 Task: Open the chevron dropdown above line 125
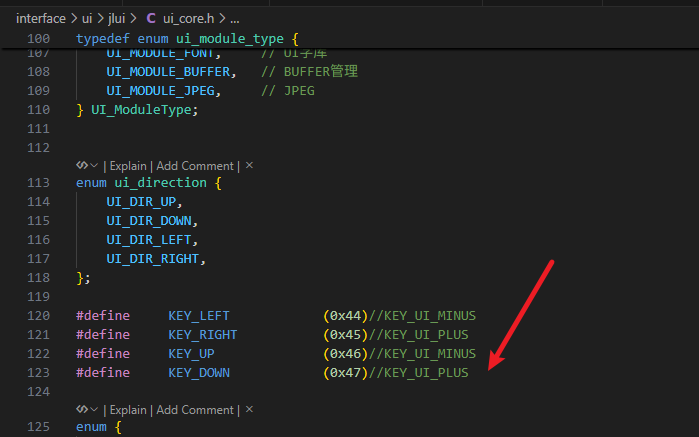click(94, 409)
